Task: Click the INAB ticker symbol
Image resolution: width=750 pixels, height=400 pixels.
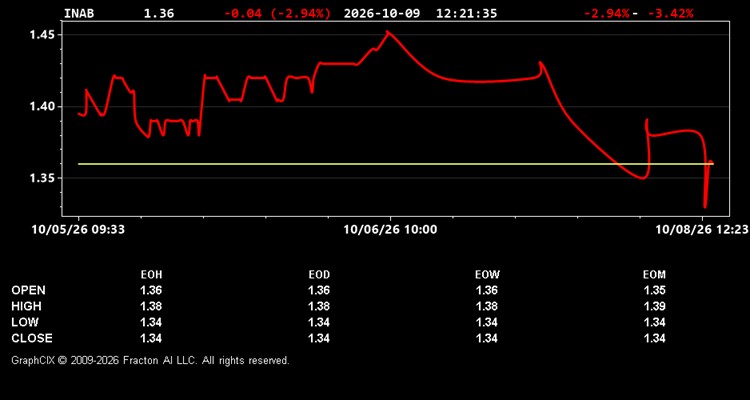Action: point(79,13)
